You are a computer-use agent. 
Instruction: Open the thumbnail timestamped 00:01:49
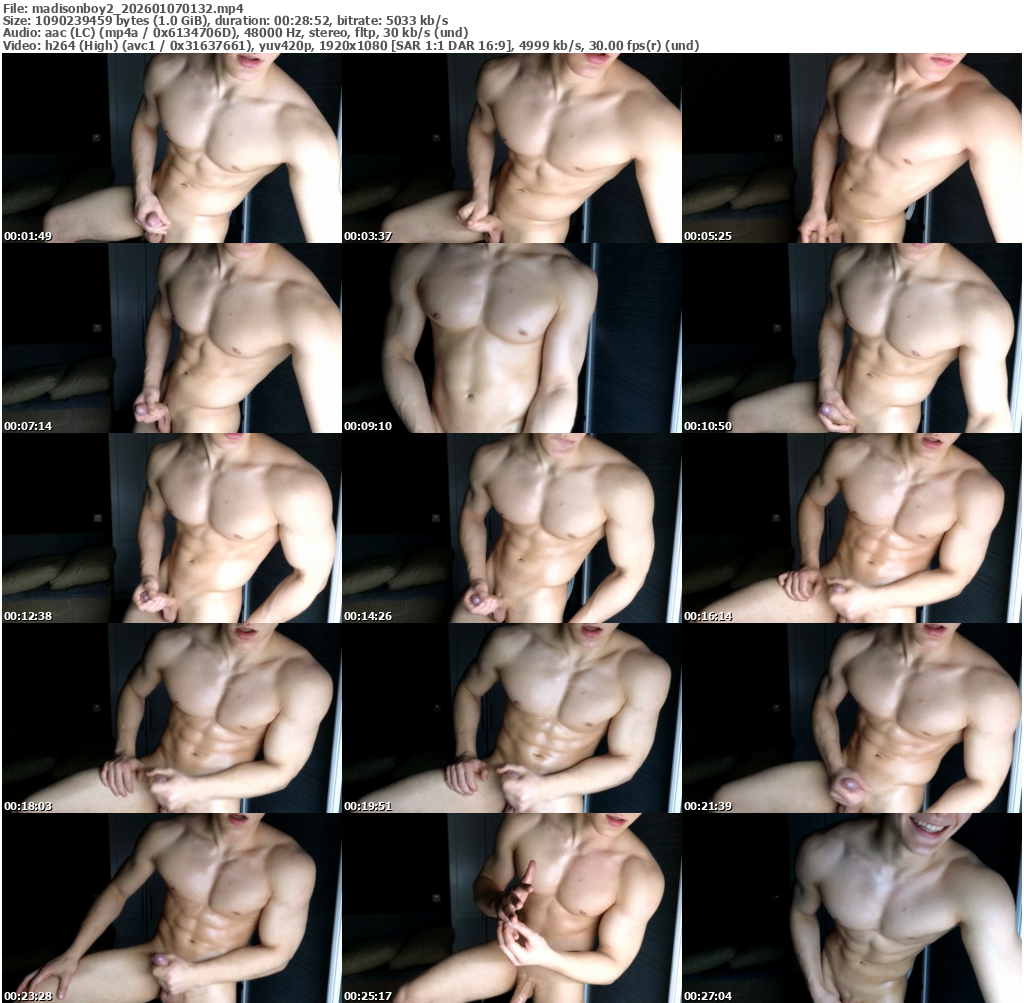(171, 148)
